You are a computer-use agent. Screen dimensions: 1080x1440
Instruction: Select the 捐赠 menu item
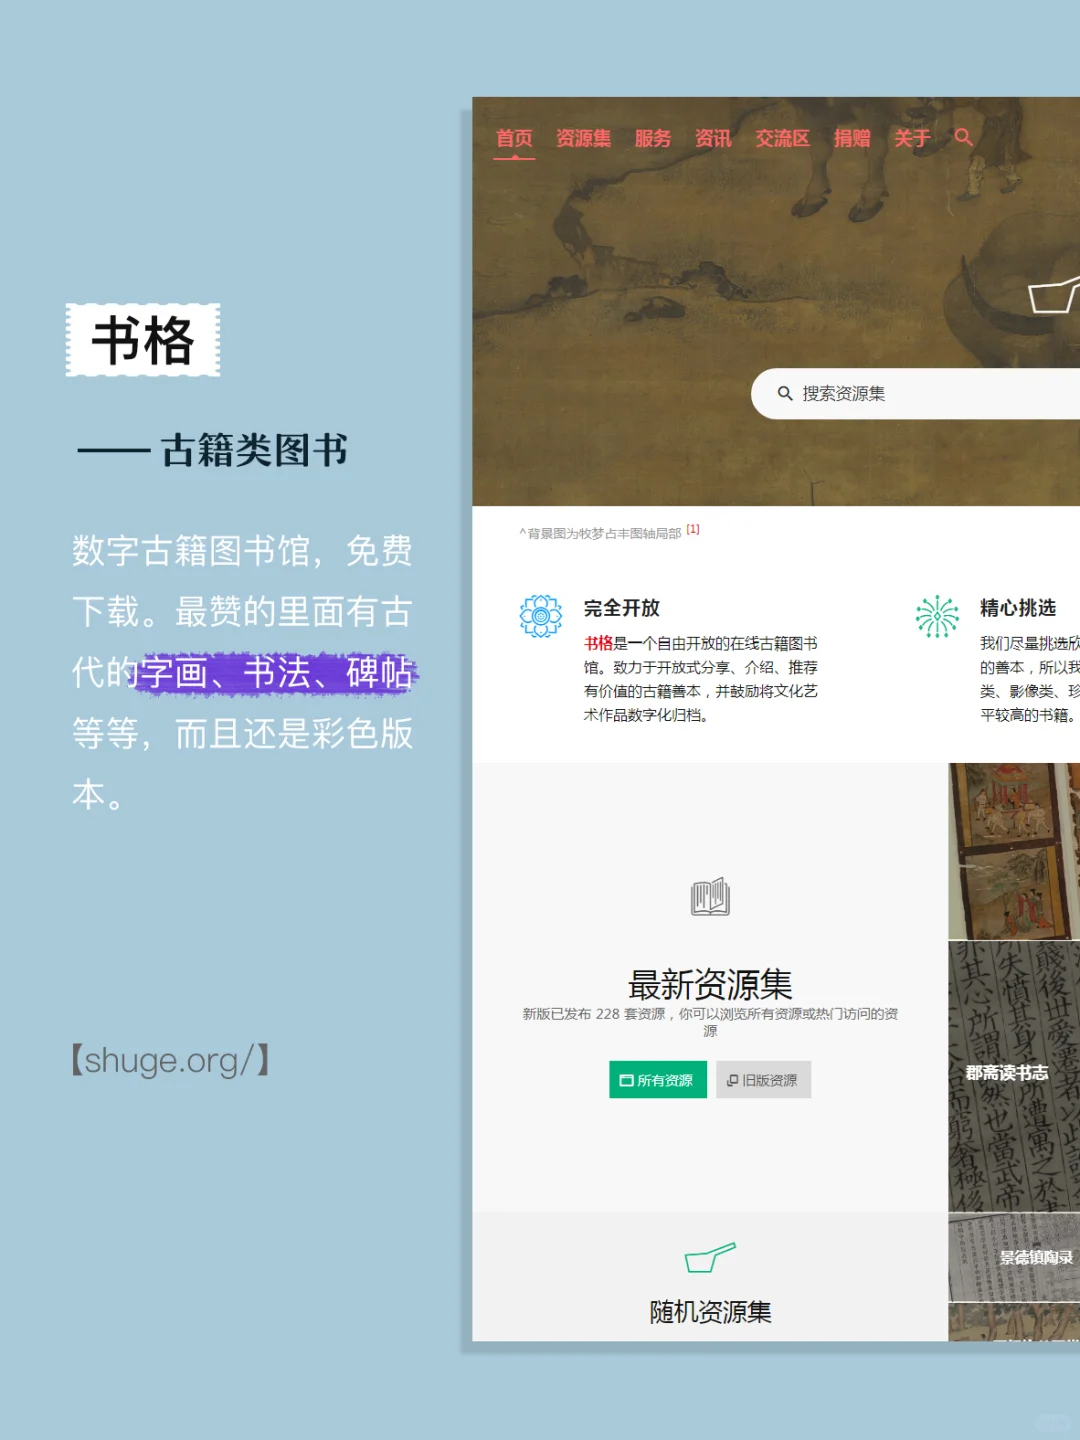(852, 138)
